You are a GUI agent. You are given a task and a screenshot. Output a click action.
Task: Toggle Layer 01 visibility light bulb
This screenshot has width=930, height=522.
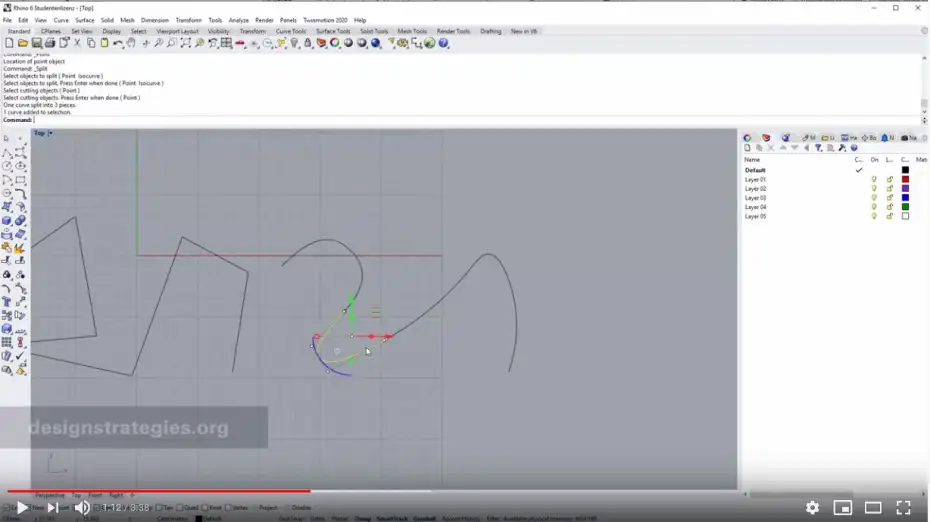click(x=874, y=179)
